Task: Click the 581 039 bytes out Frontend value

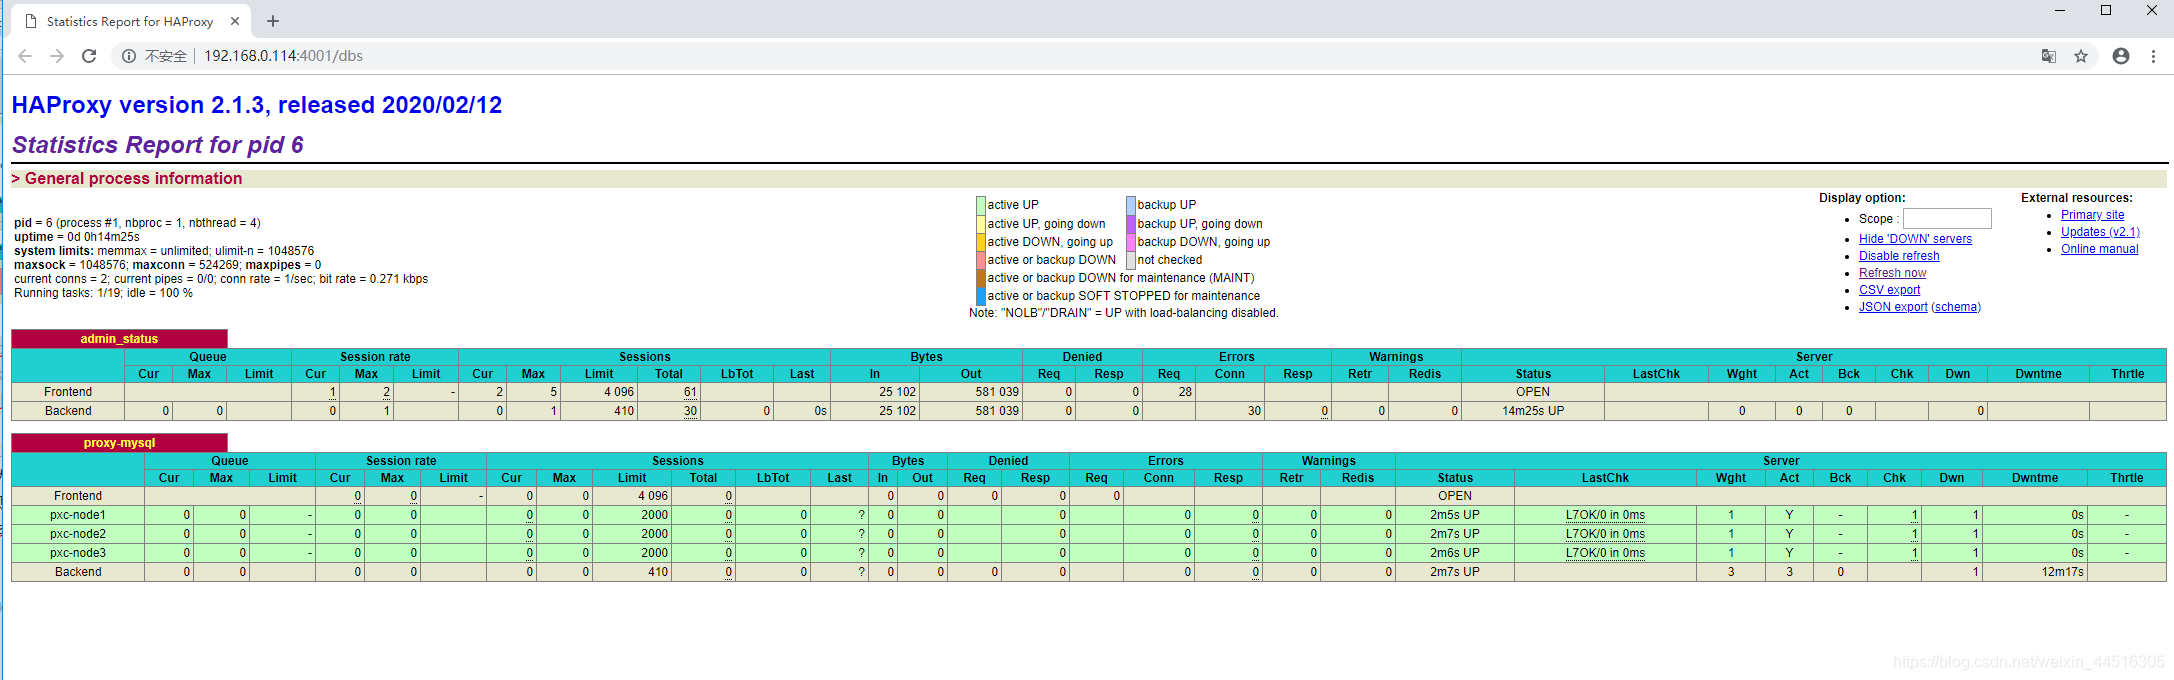Action: 997,392
